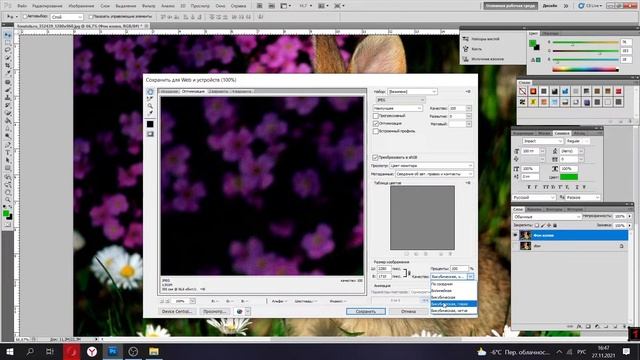Choose the first resample option in list
This screenshot has width=640, height=360.
pos(453,284)
